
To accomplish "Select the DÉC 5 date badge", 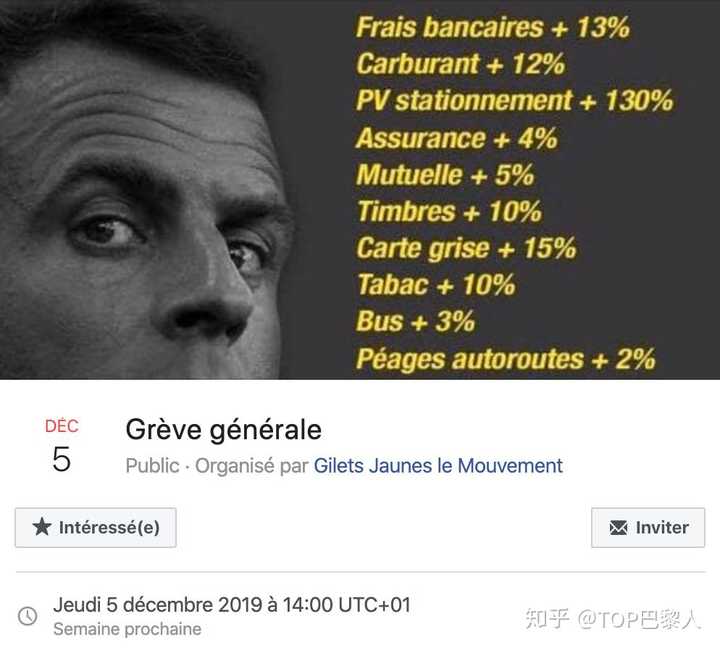I will pos(61,447).
